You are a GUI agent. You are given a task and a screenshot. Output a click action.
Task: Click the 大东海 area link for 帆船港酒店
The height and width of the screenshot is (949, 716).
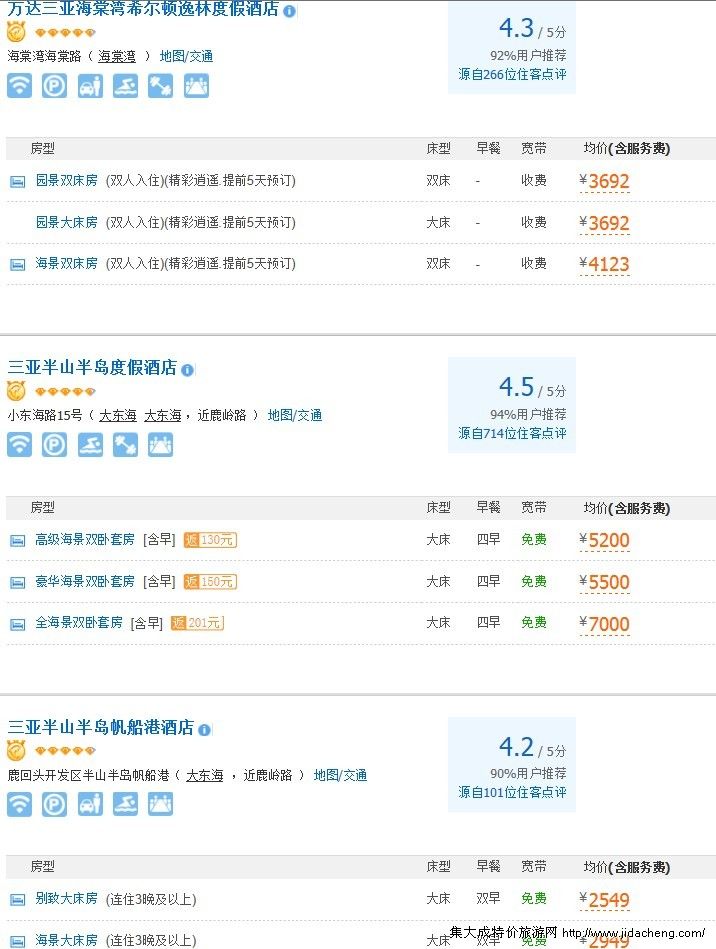204,775
